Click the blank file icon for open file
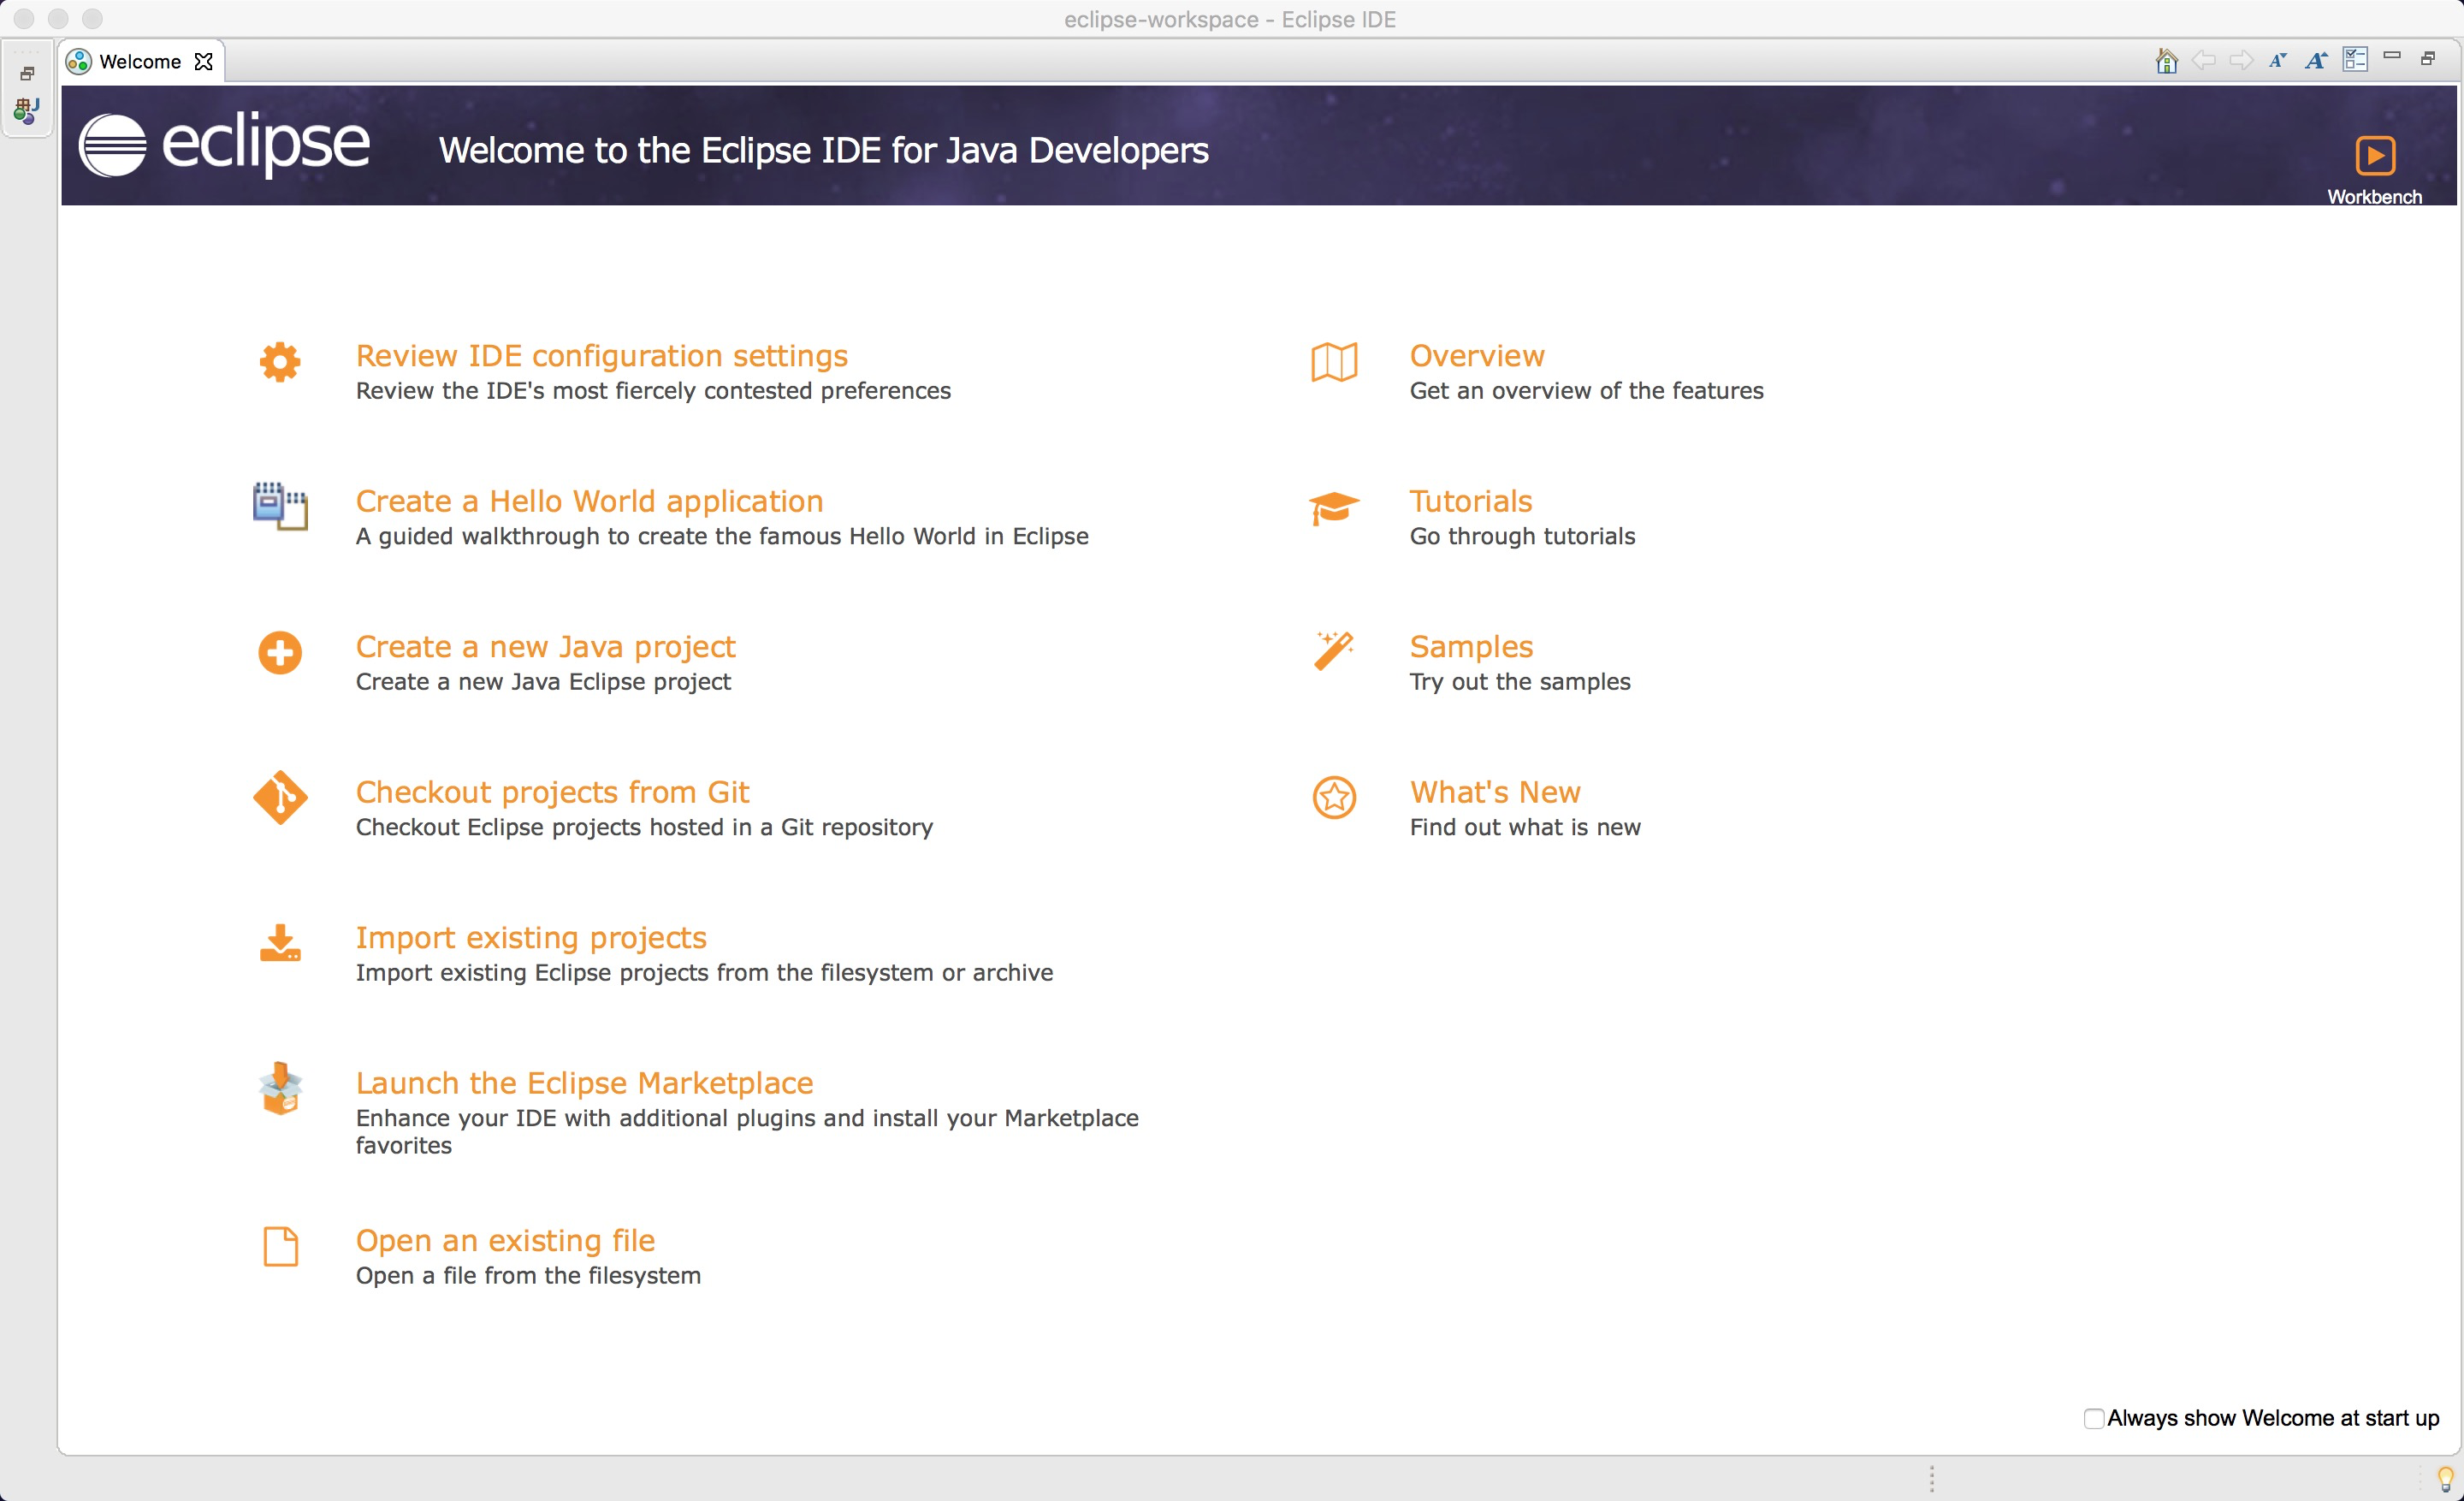Viewport: 2464px width, 1501px height. coord(281,1246)
